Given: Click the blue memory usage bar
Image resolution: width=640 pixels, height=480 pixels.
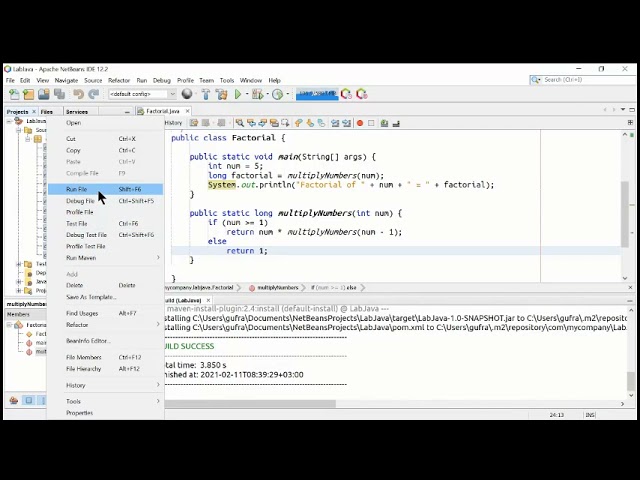Looking at the screenshot, I should [317, 94].
